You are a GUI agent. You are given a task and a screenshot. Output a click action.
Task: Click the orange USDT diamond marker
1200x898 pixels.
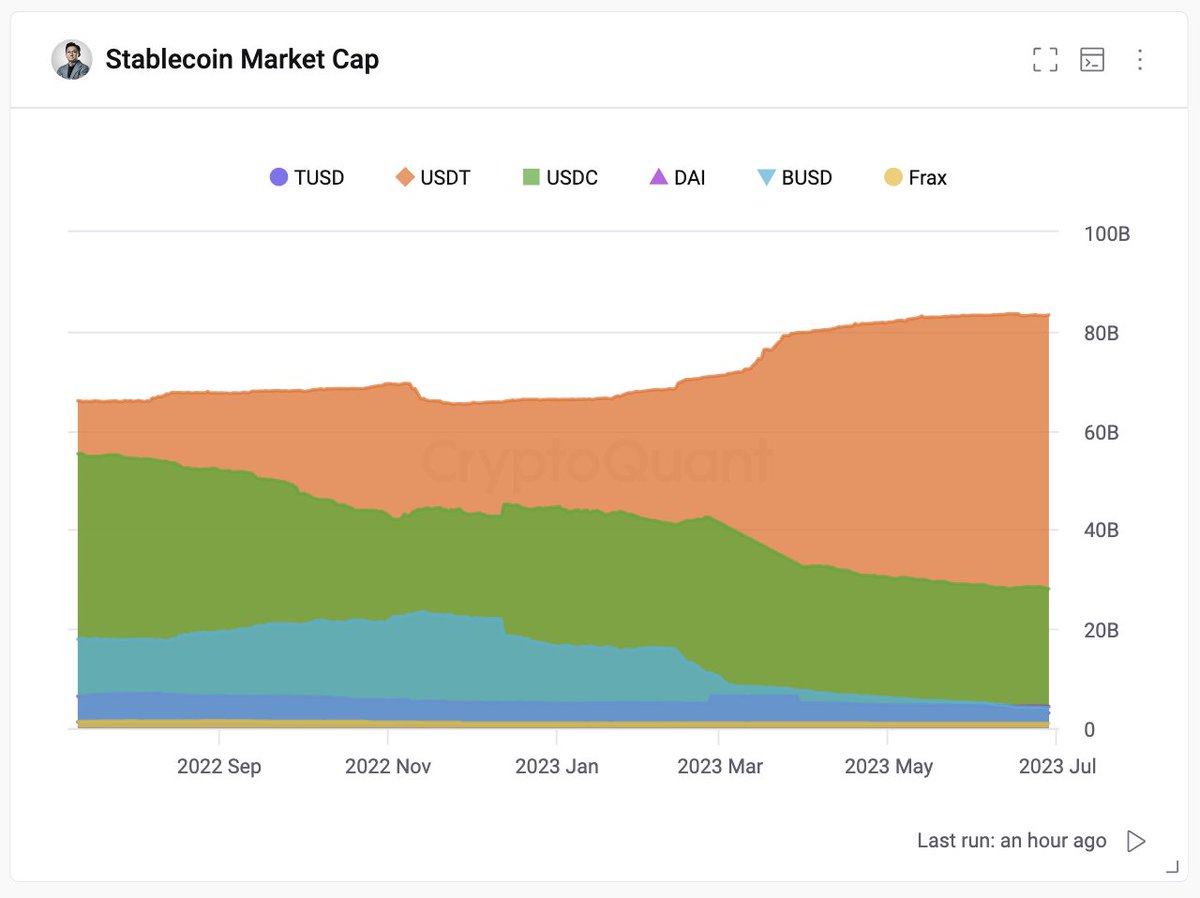(x=405, y=178)
